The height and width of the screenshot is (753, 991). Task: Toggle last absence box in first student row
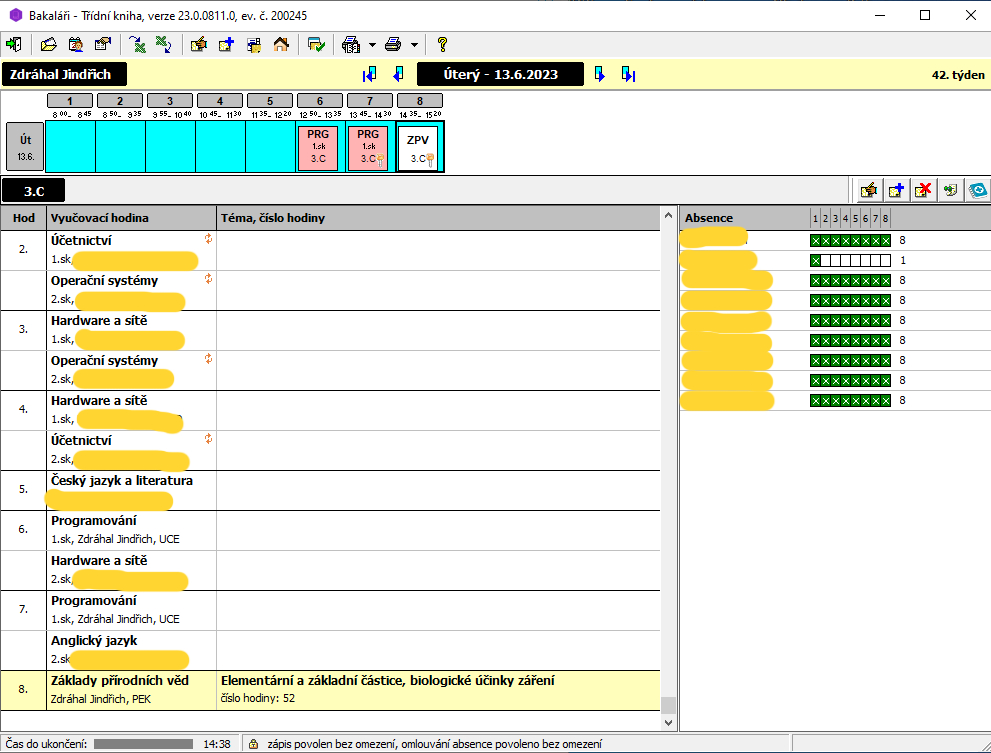[x=885, y=240]
